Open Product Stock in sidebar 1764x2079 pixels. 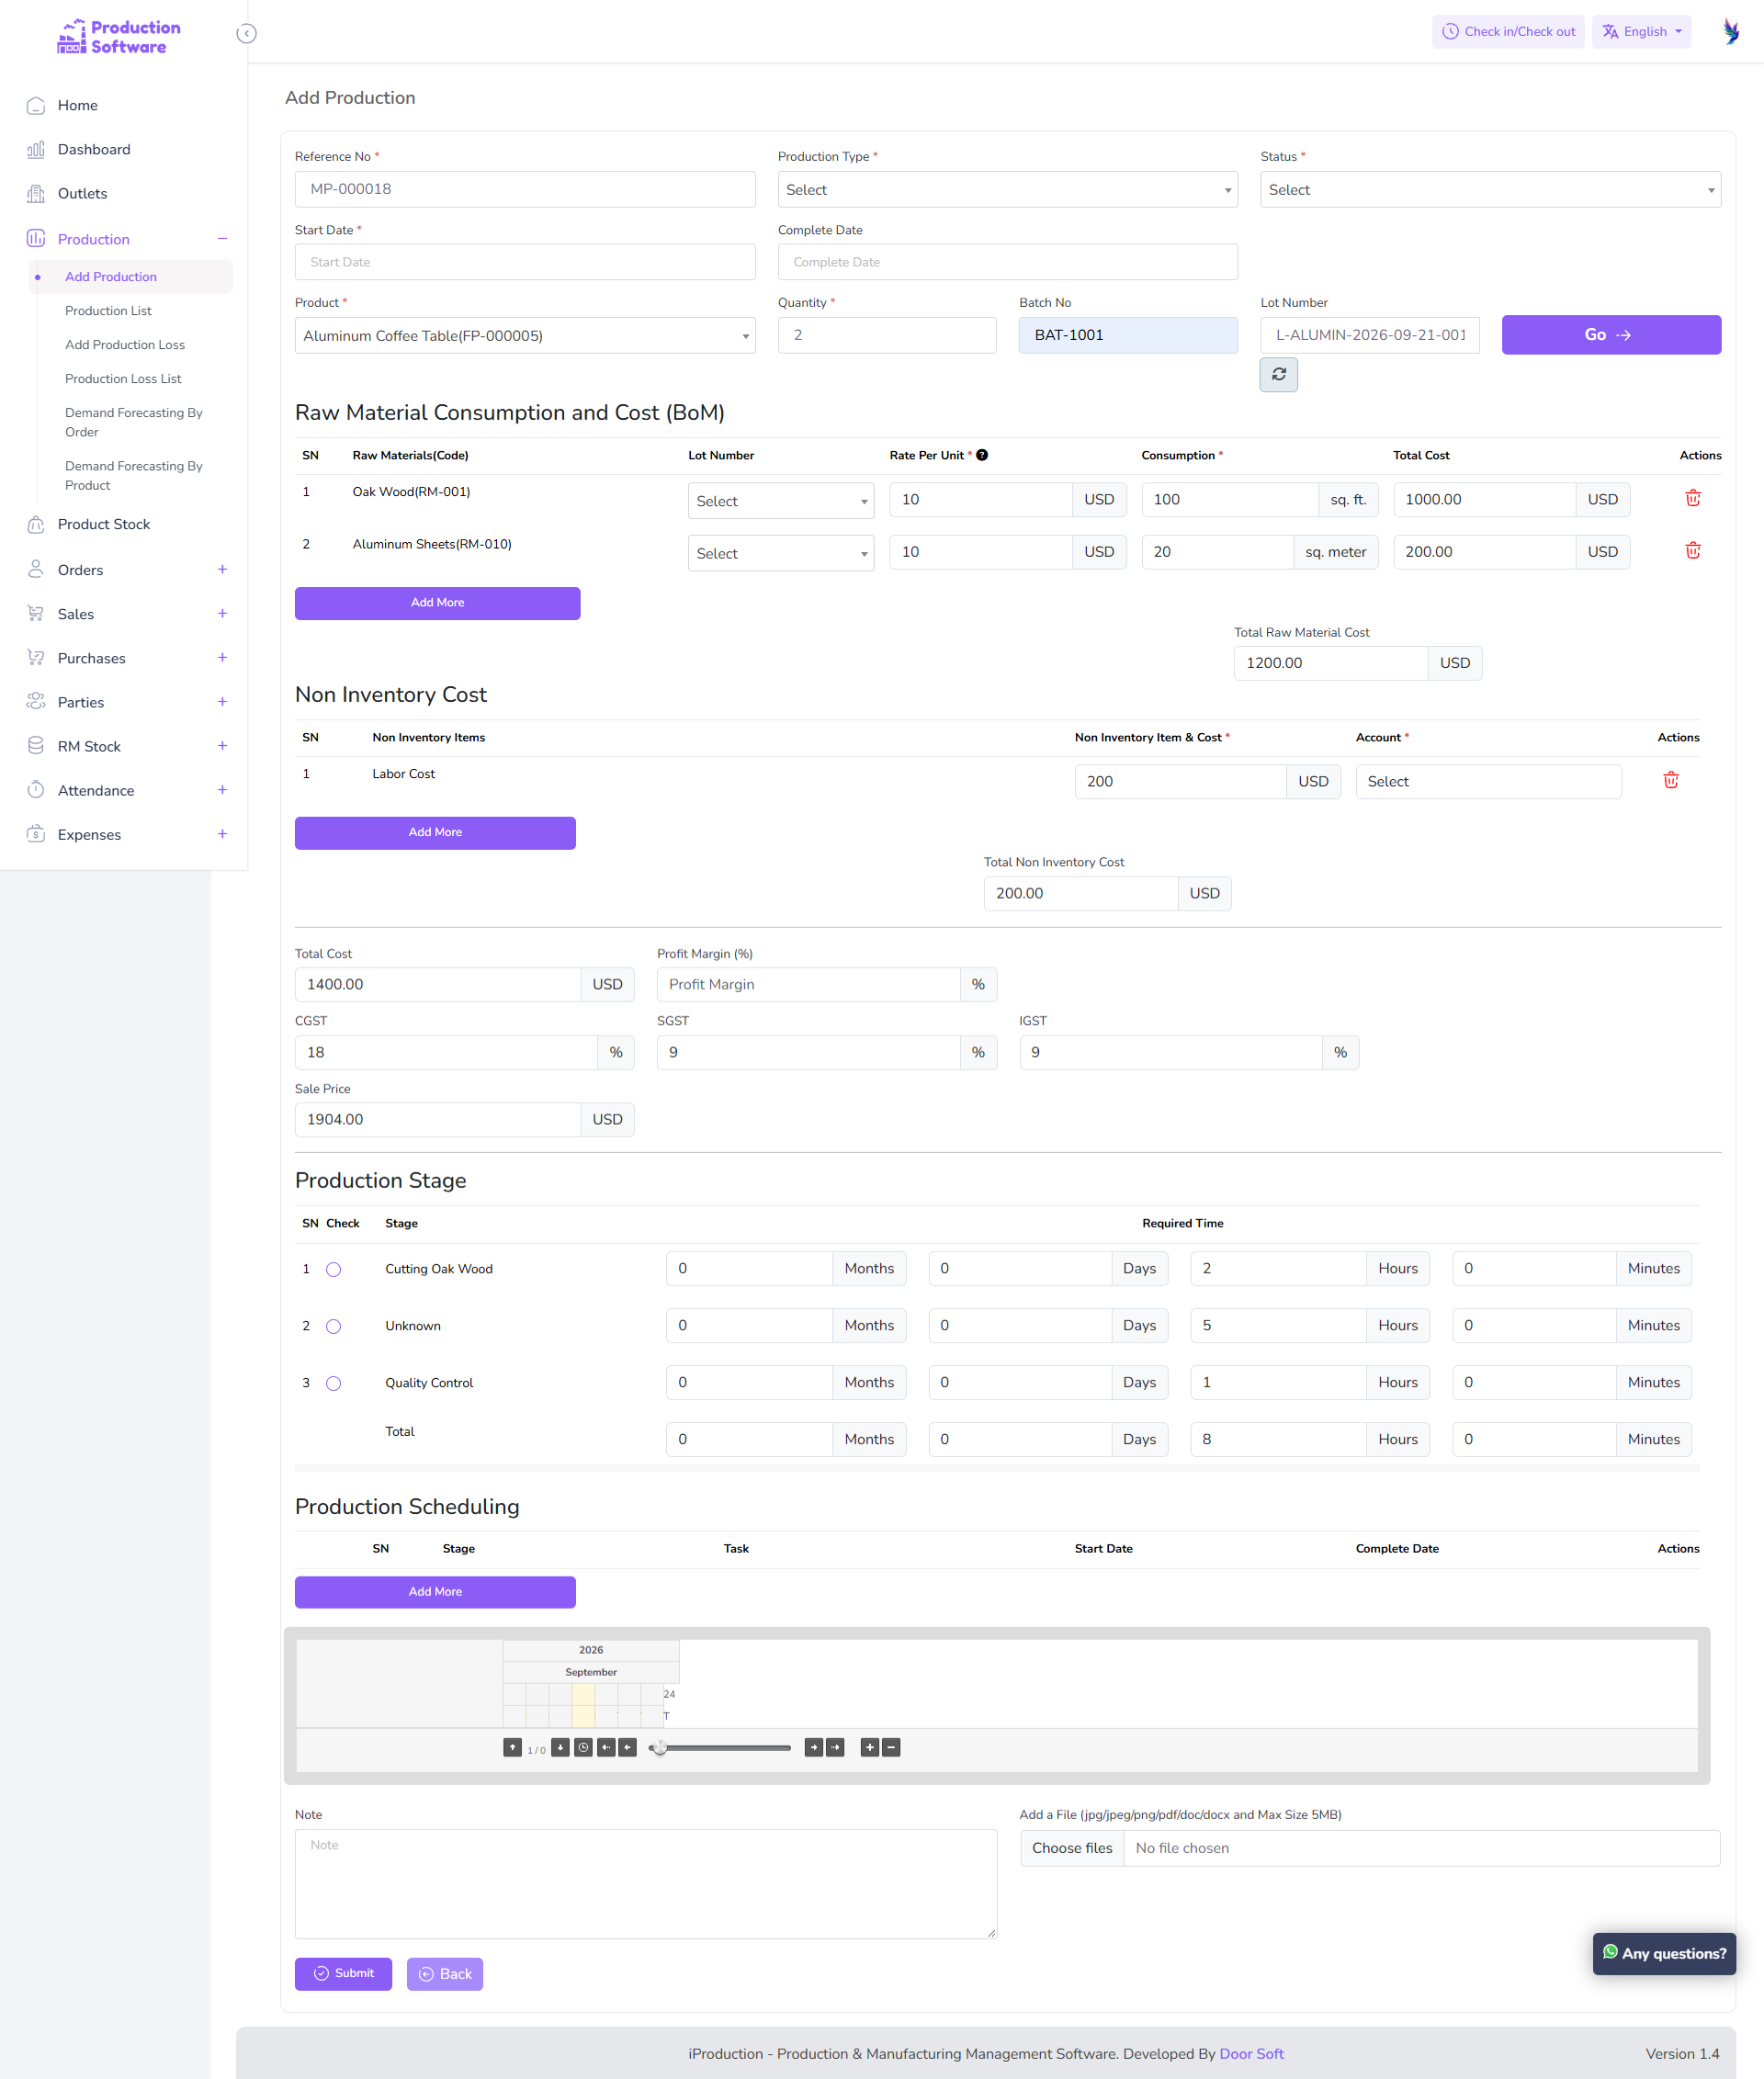[x=104, y=524]
